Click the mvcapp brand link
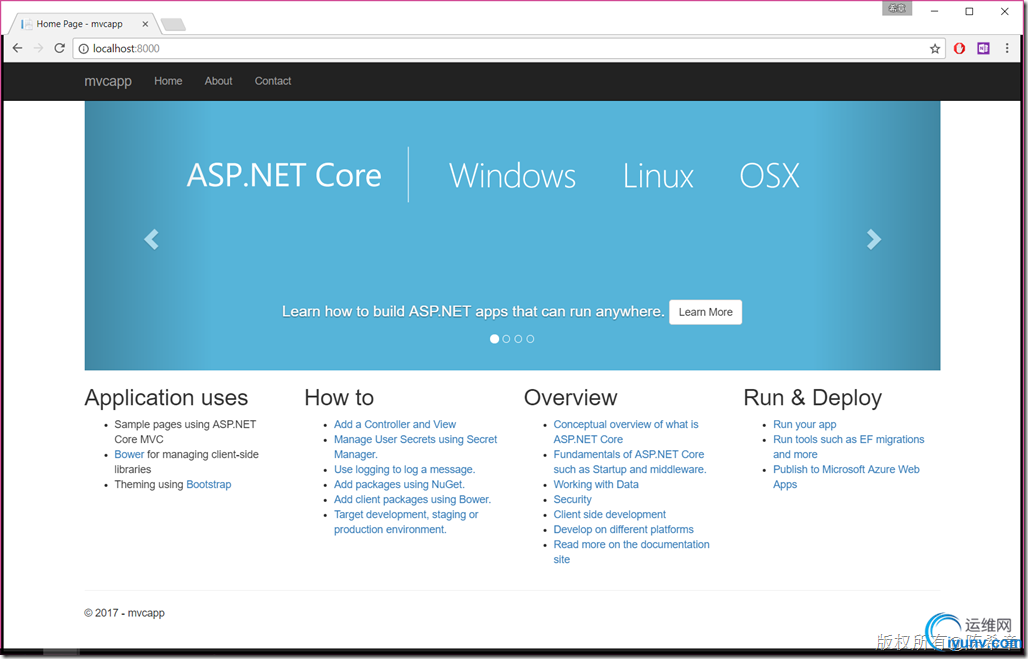The image size is (1028, 659). (x=108, y=81)
